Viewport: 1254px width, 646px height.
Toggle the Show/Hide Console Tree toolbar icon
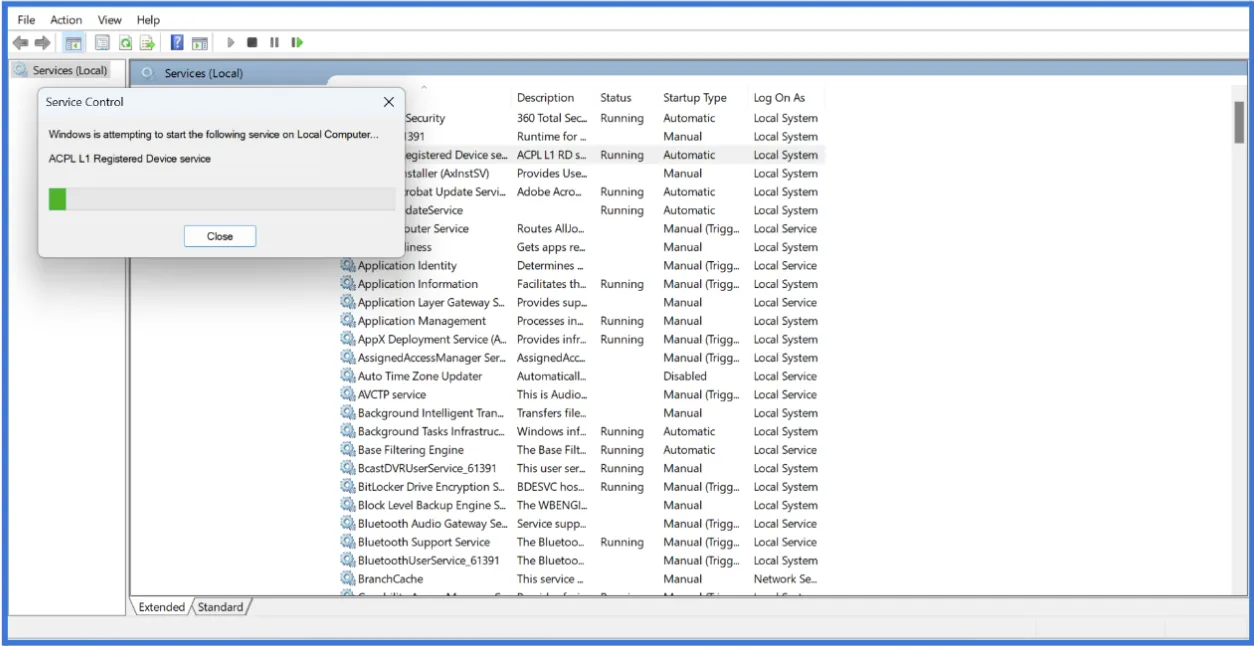click(x=73, y=43)
